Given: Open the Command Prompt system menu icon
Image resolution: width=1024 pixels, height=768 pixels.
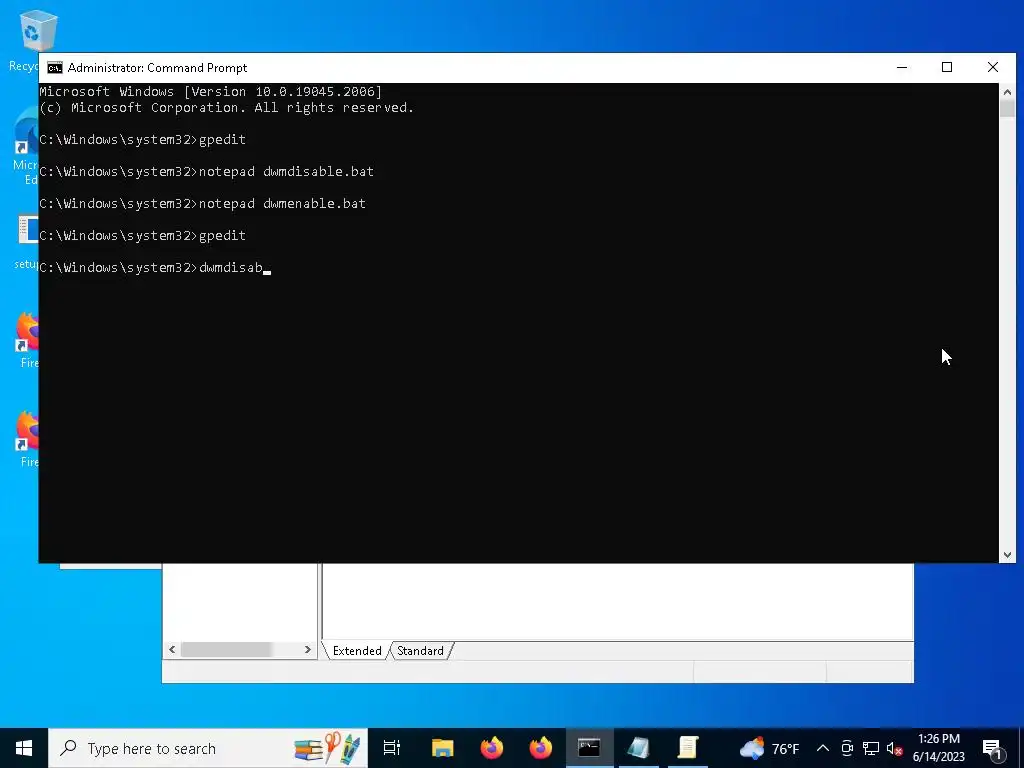Looking at the screenshot, I should coord(55,68).
